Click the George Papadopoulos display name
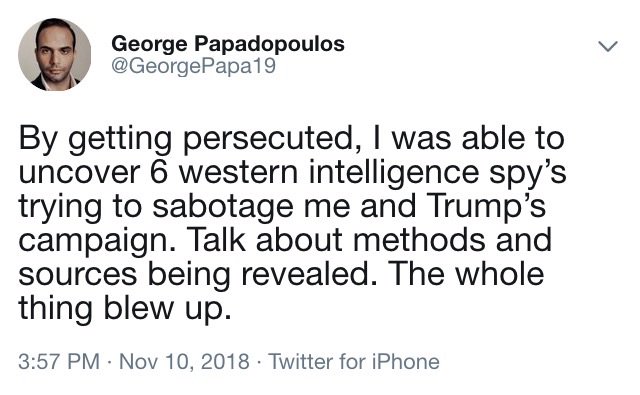This screenshot has height=395, width=640. click(228, 44)
